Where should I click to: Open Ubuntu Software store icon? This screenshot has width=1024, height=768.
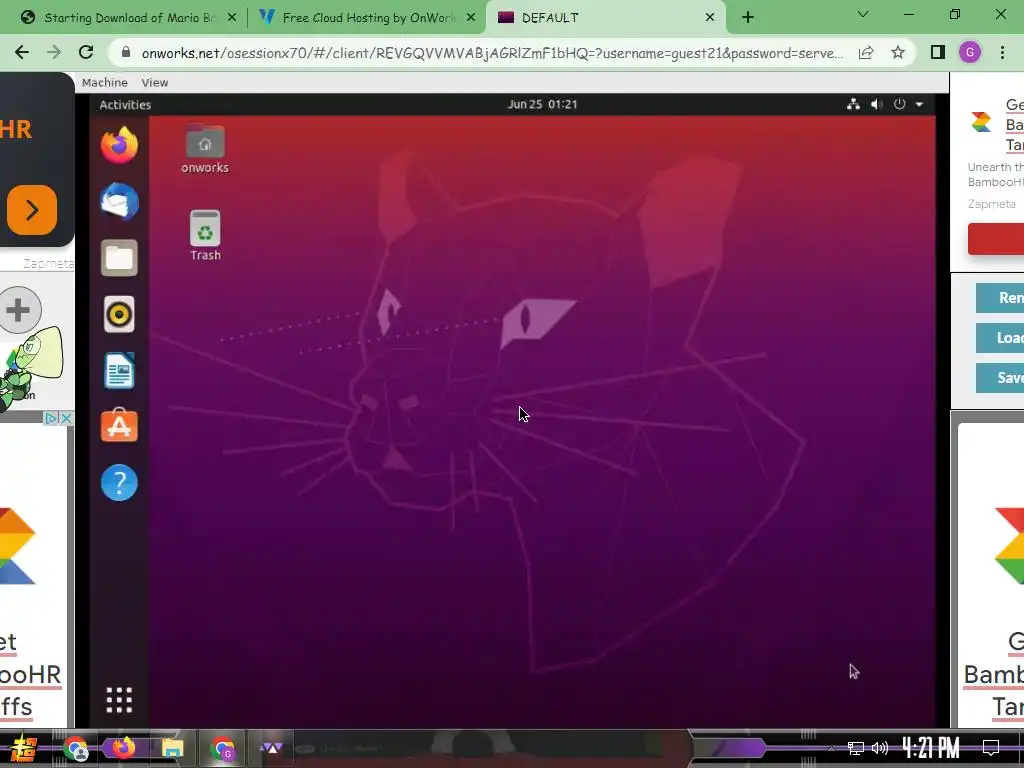point(120,425)
